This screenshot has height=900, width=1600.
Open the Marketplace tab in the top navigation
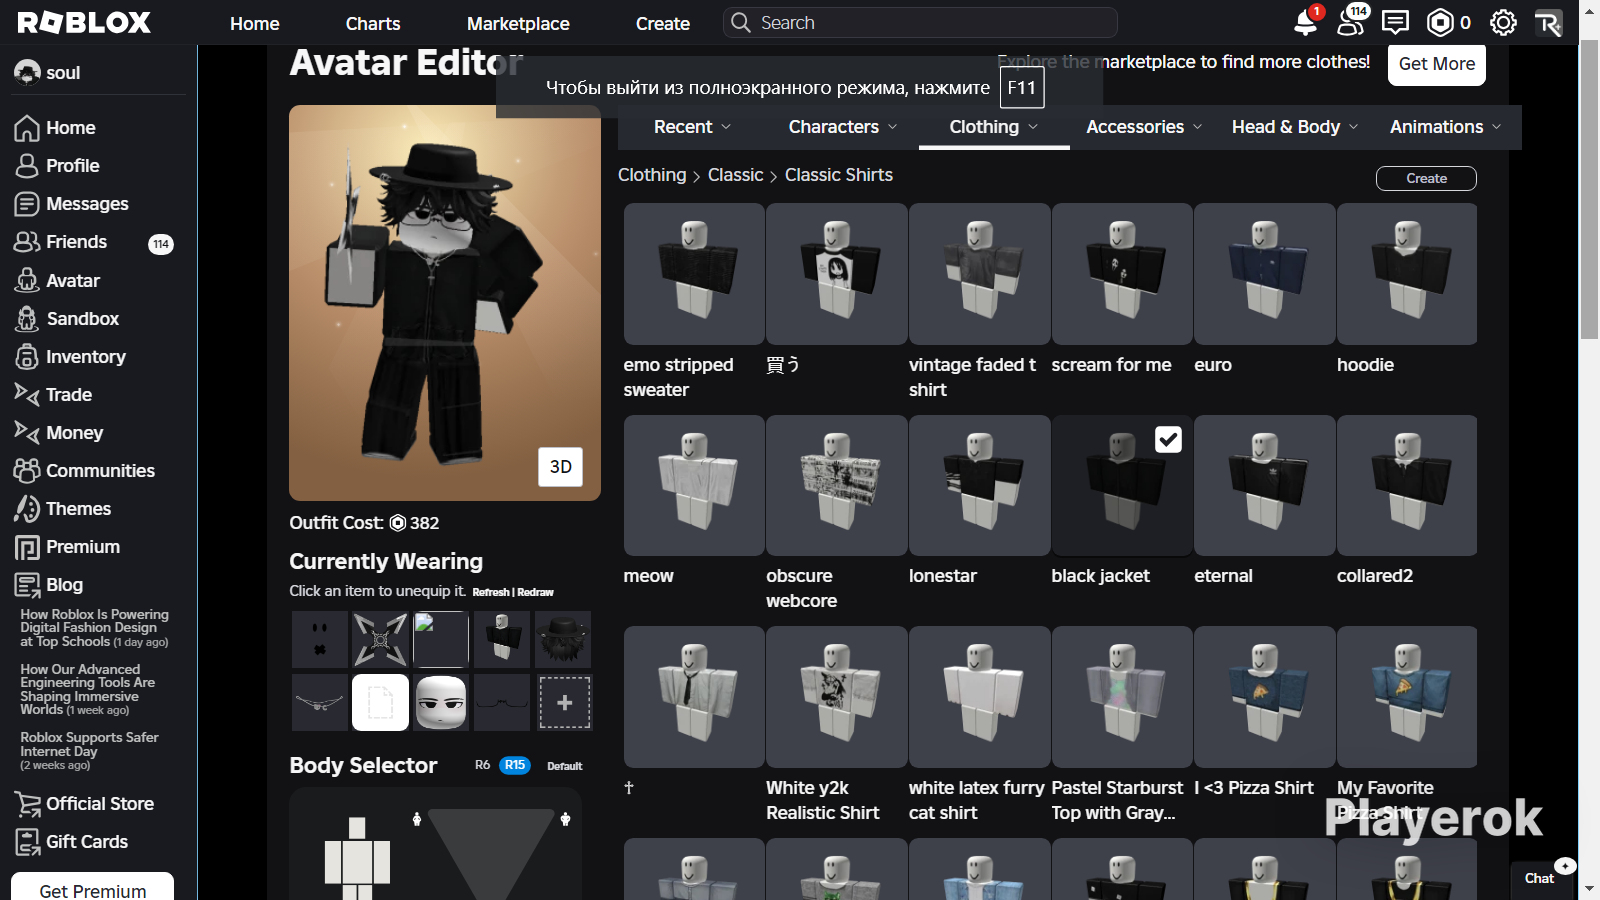518,23
